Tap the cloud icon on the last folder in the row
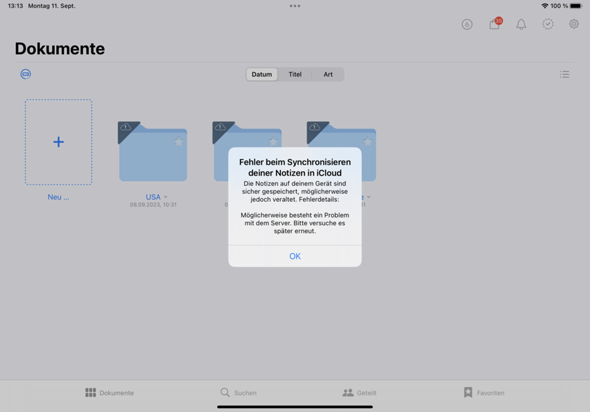This screenshot has height=412, width=590. 314,128
